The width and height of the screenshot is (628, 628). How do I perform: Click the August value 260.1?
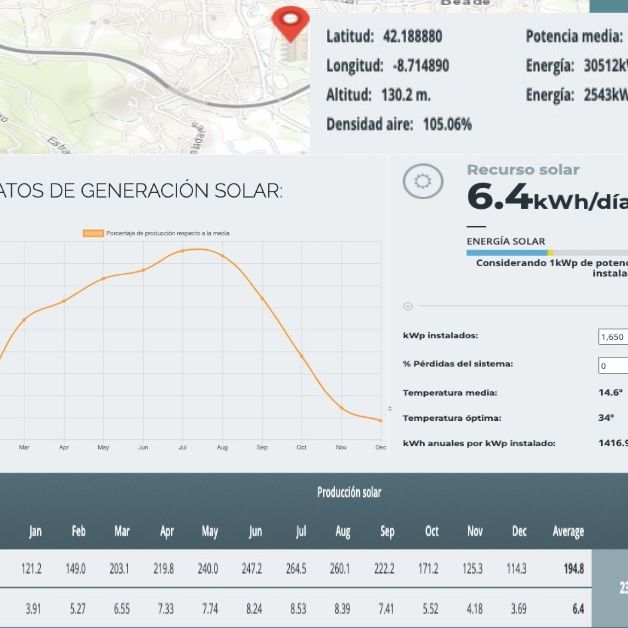pos(340,568)
